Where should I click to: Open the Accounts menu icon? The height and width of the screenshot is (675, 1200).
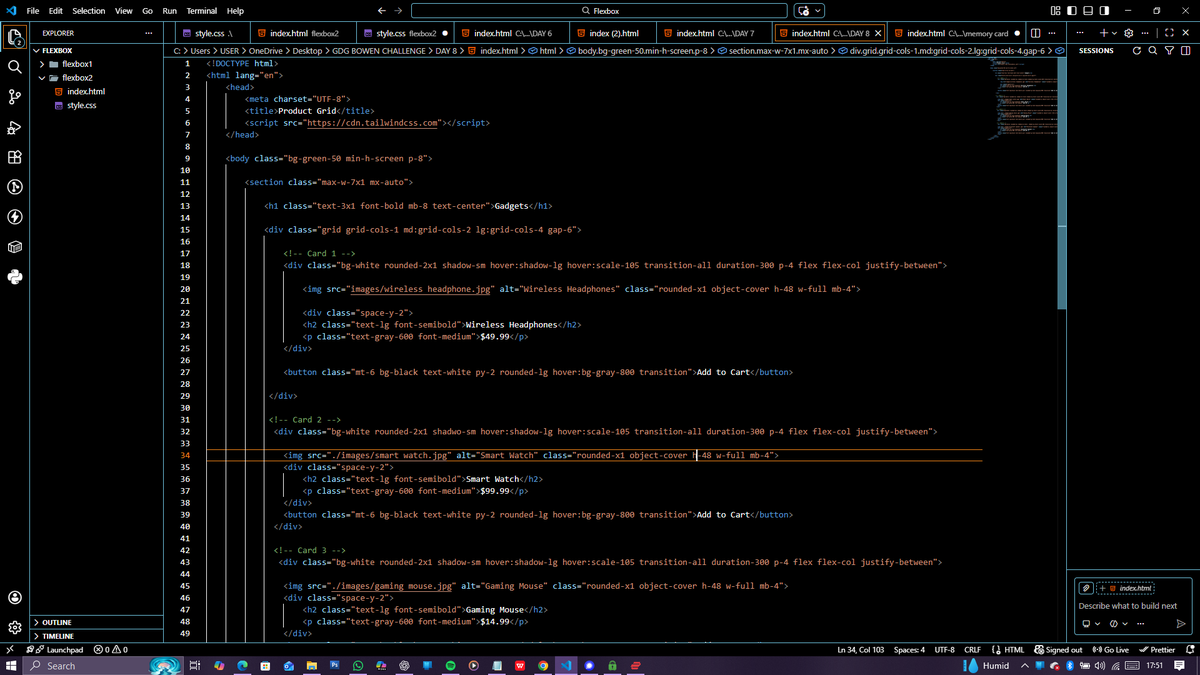(15, 597)
